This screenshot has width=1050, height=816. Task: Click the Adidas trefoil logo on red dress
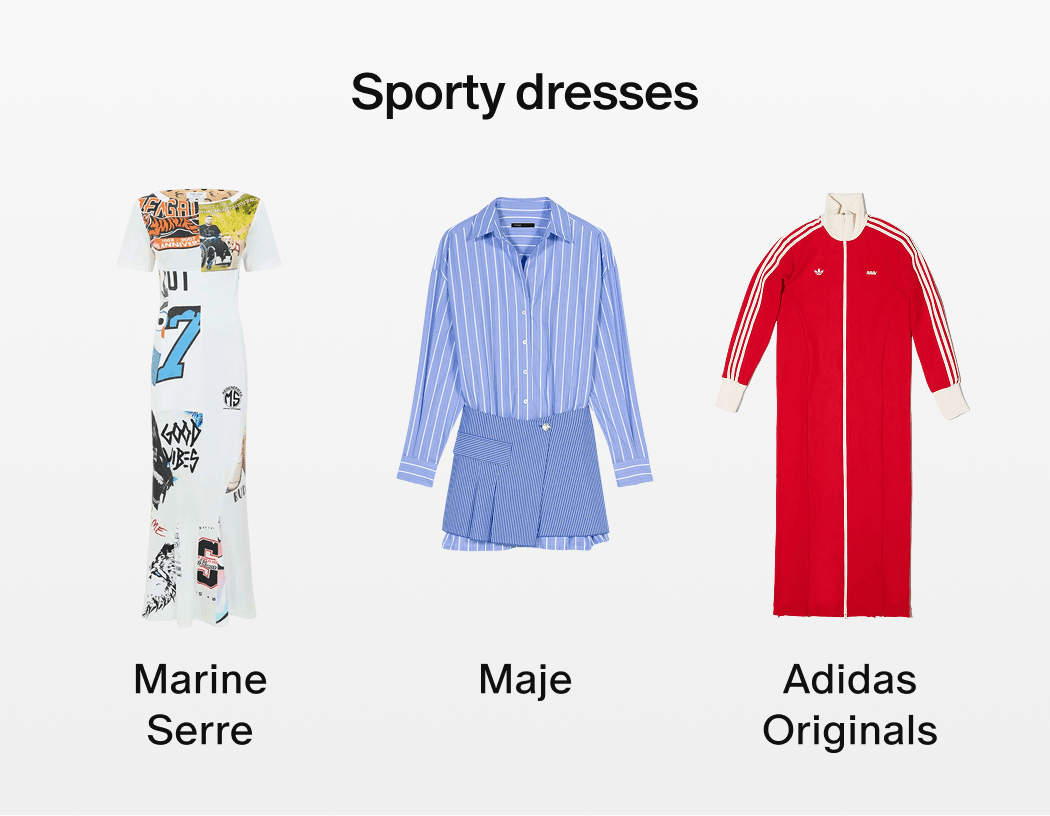click(818, 272)
